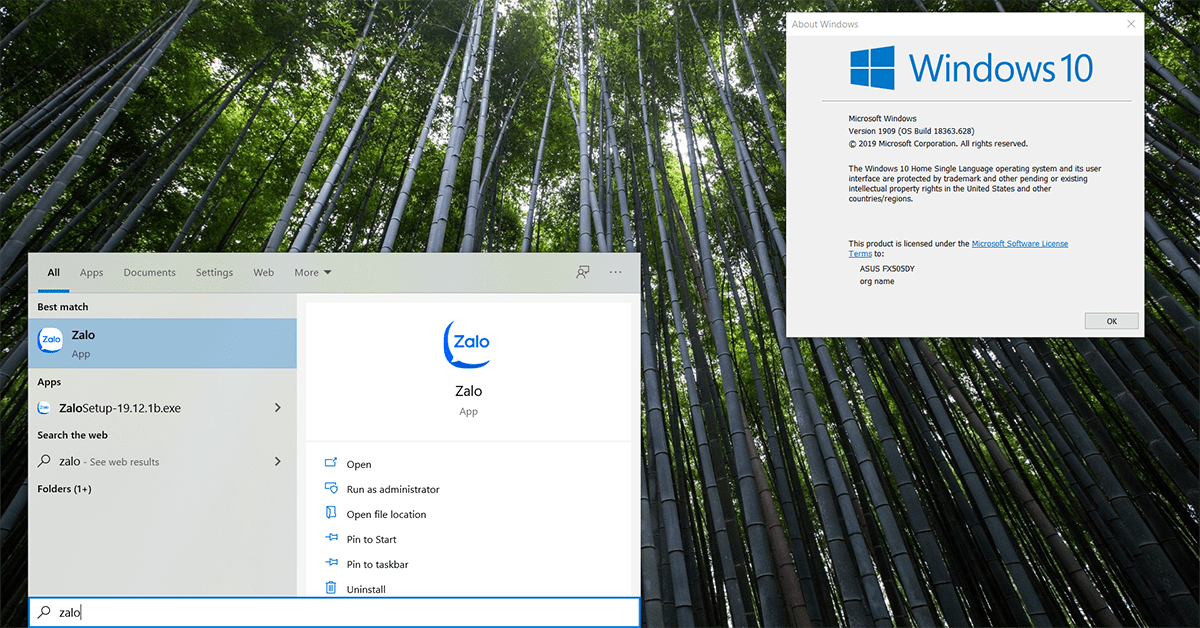Expand the More filter dropdown
This screenshot has width=1200, height=628.
[x=312, y=272]
